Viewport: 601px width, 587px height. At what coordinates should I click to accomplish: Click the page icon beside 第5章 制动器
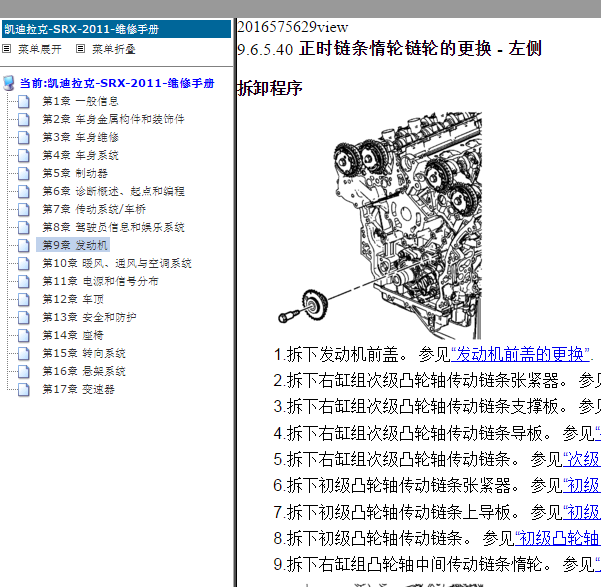coord(23,174)
